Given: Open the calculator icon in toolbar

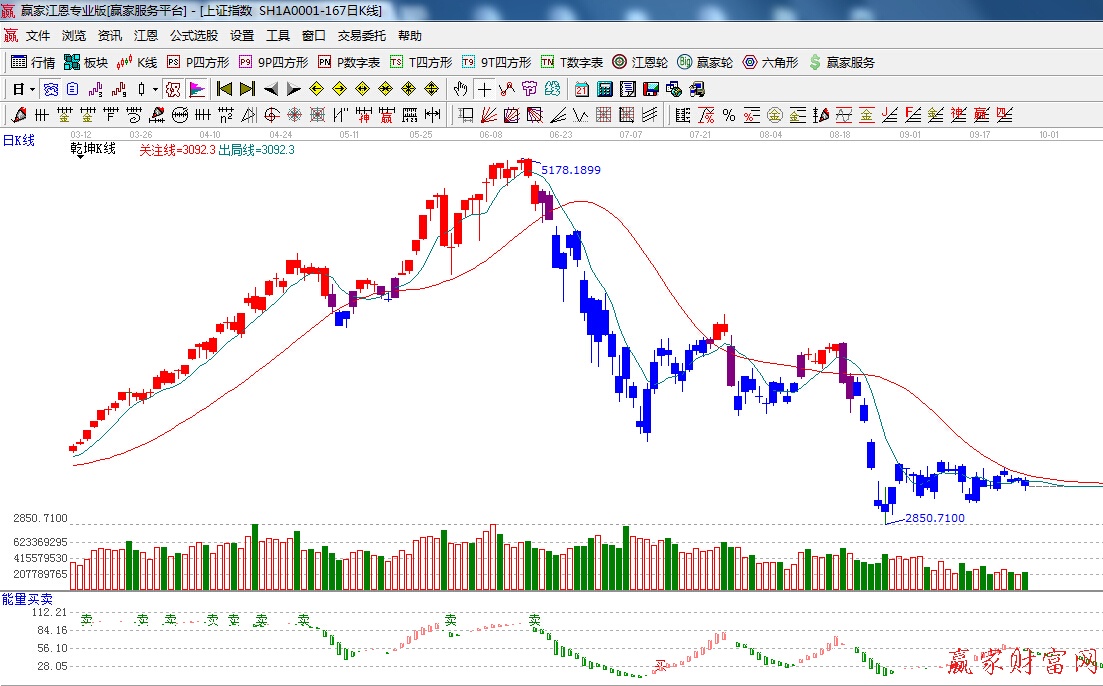Looking at the screenshot, I should [x=604, y=89].
